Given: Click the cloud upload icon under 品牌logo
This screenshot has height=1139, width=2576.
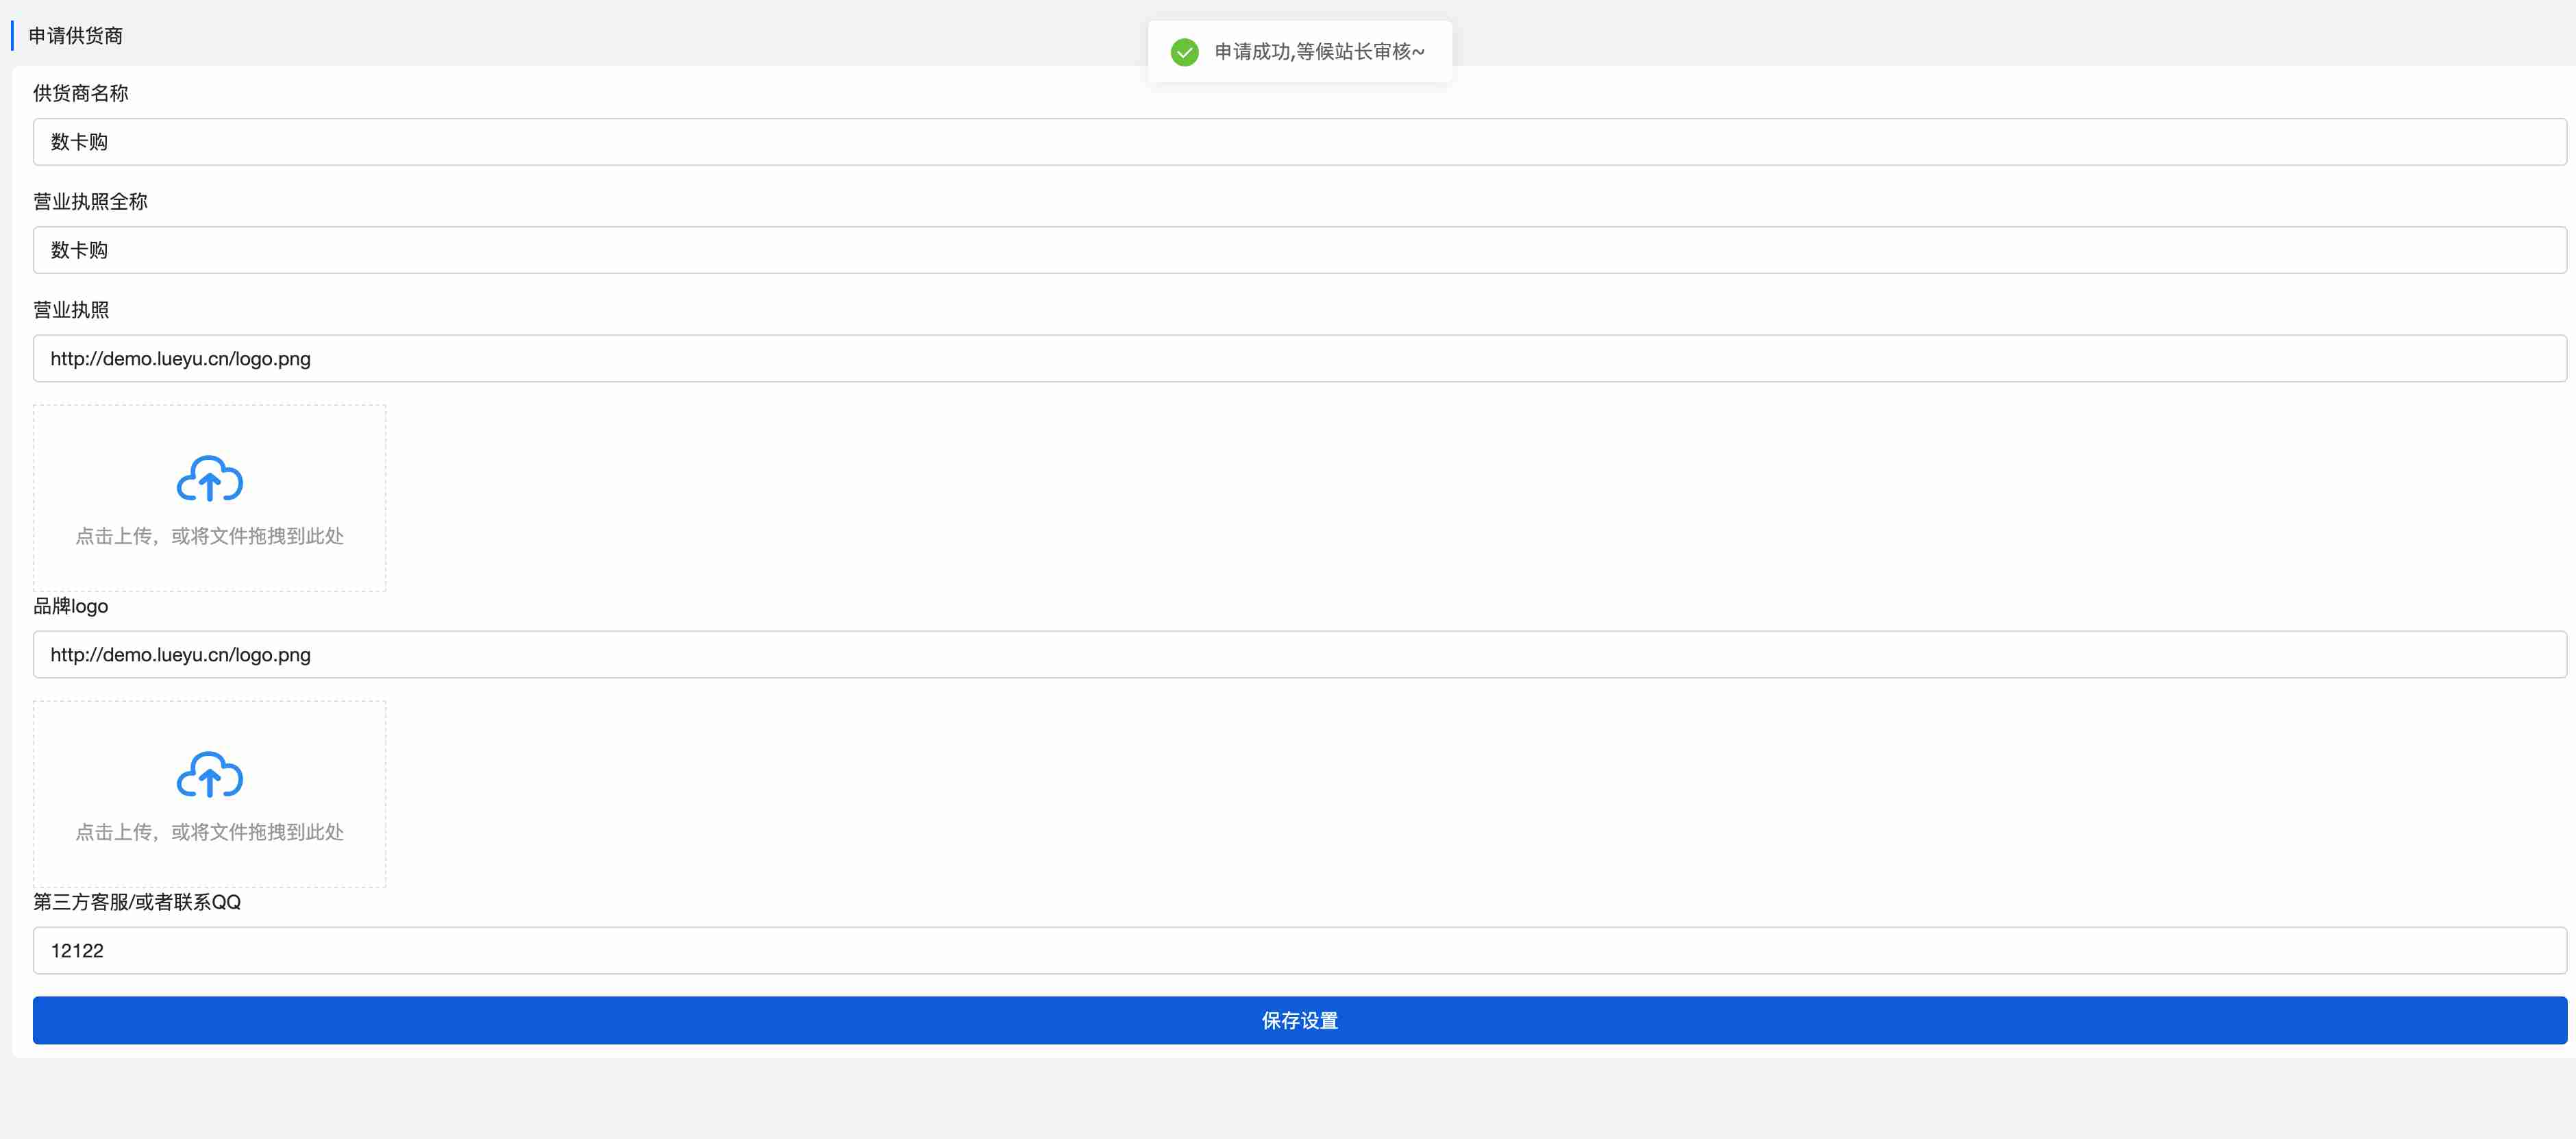Looking at the screenshot, I should point(209,774).
